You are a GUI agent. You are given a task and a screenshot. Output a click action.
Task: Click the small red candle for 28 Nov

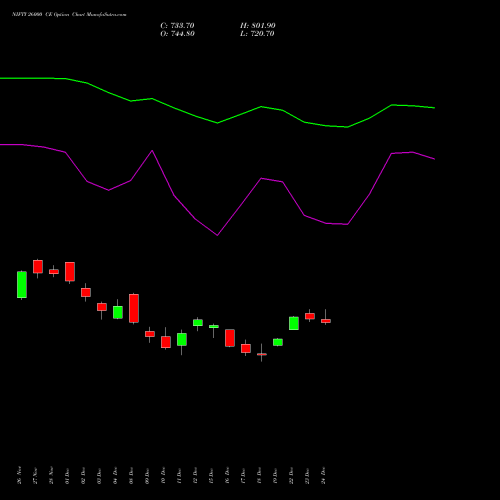pos(54,272)
